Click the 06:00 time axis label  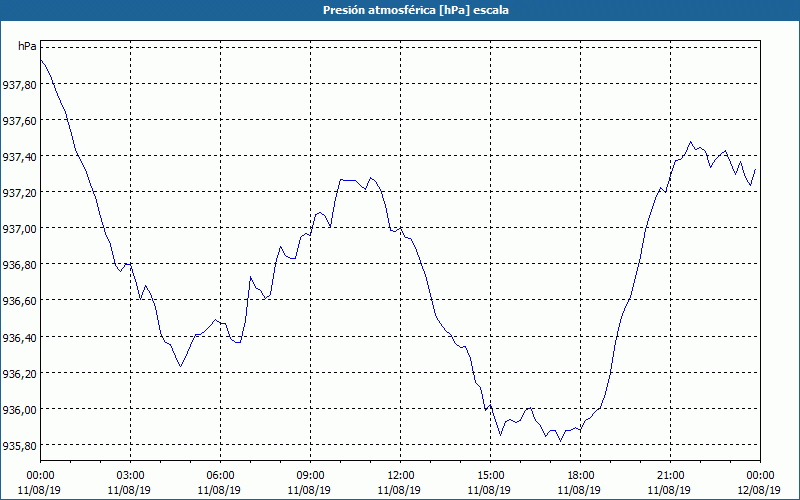tap(220, 476)
